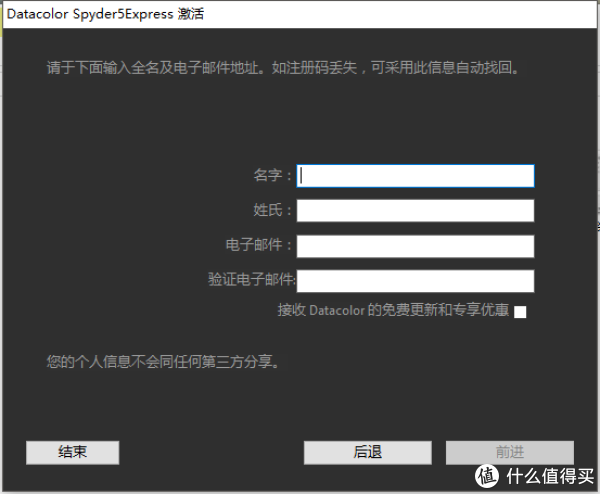Click the 接收 Datacolor 的免费更新和专享优惠 label
The height and width of the screenshot is (494, 600).
tap(393, 311)
